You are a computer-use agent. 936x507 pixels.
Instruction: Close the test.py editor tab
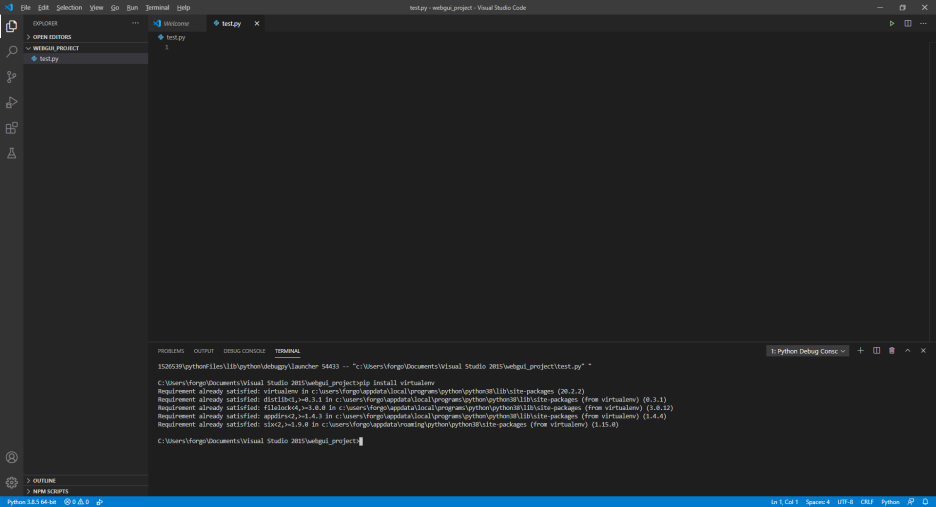tap(257, 23)
